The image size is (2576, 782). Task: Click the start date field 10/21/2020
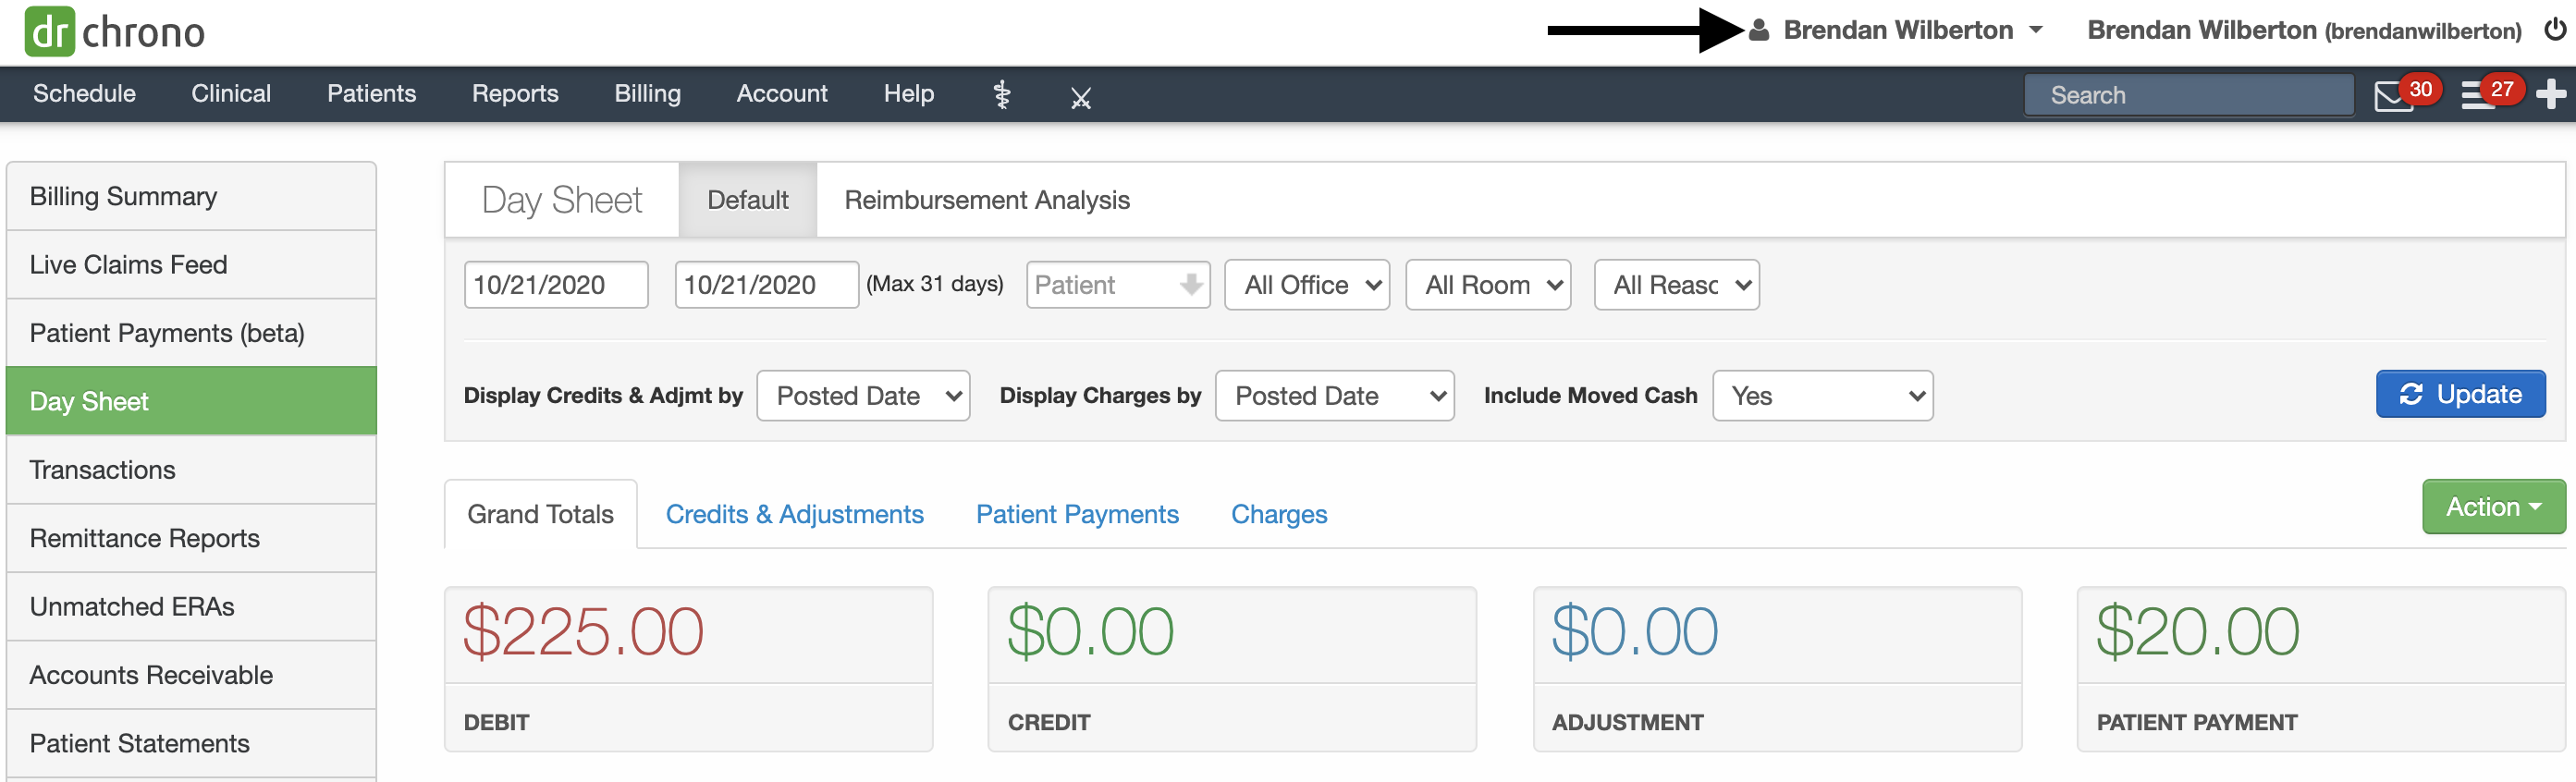click(556, 285)
